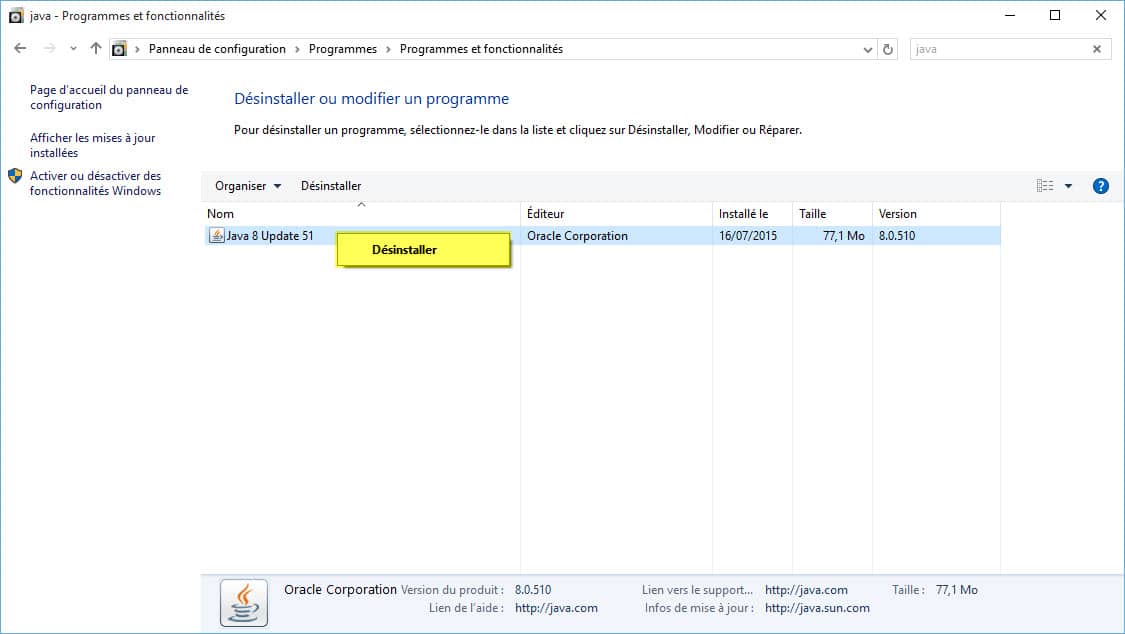Open Activer ou désactiver des fonctionnalités Windows
Screen dimensions: 1125x634
(95, 183)
